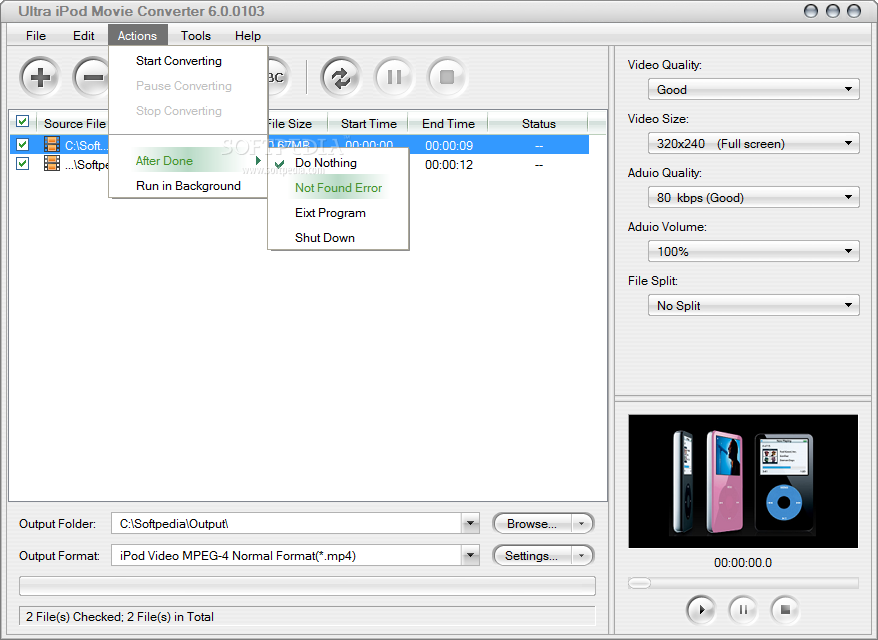Screen dimensions: 878x640
Task: Pause the preview player
Action: tap(743, 609)
